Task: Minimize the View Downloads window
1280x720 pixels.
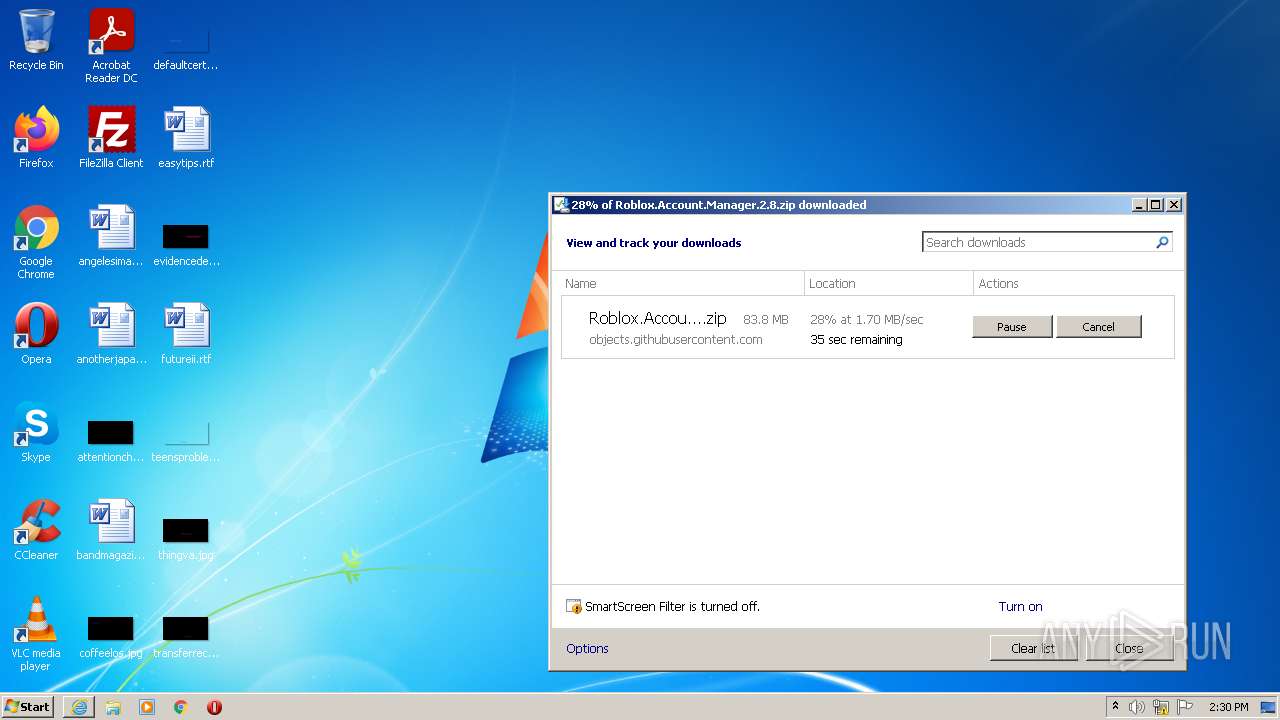Action: [x=1139, y=205]
